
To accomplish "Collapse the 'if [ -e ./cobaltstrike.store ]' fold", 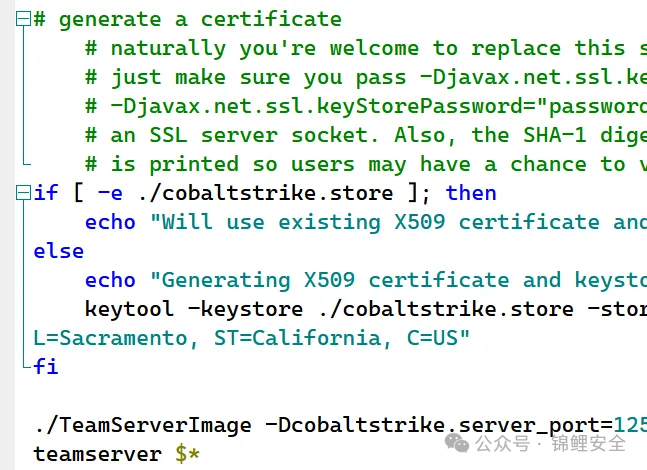I will point(23,193).
